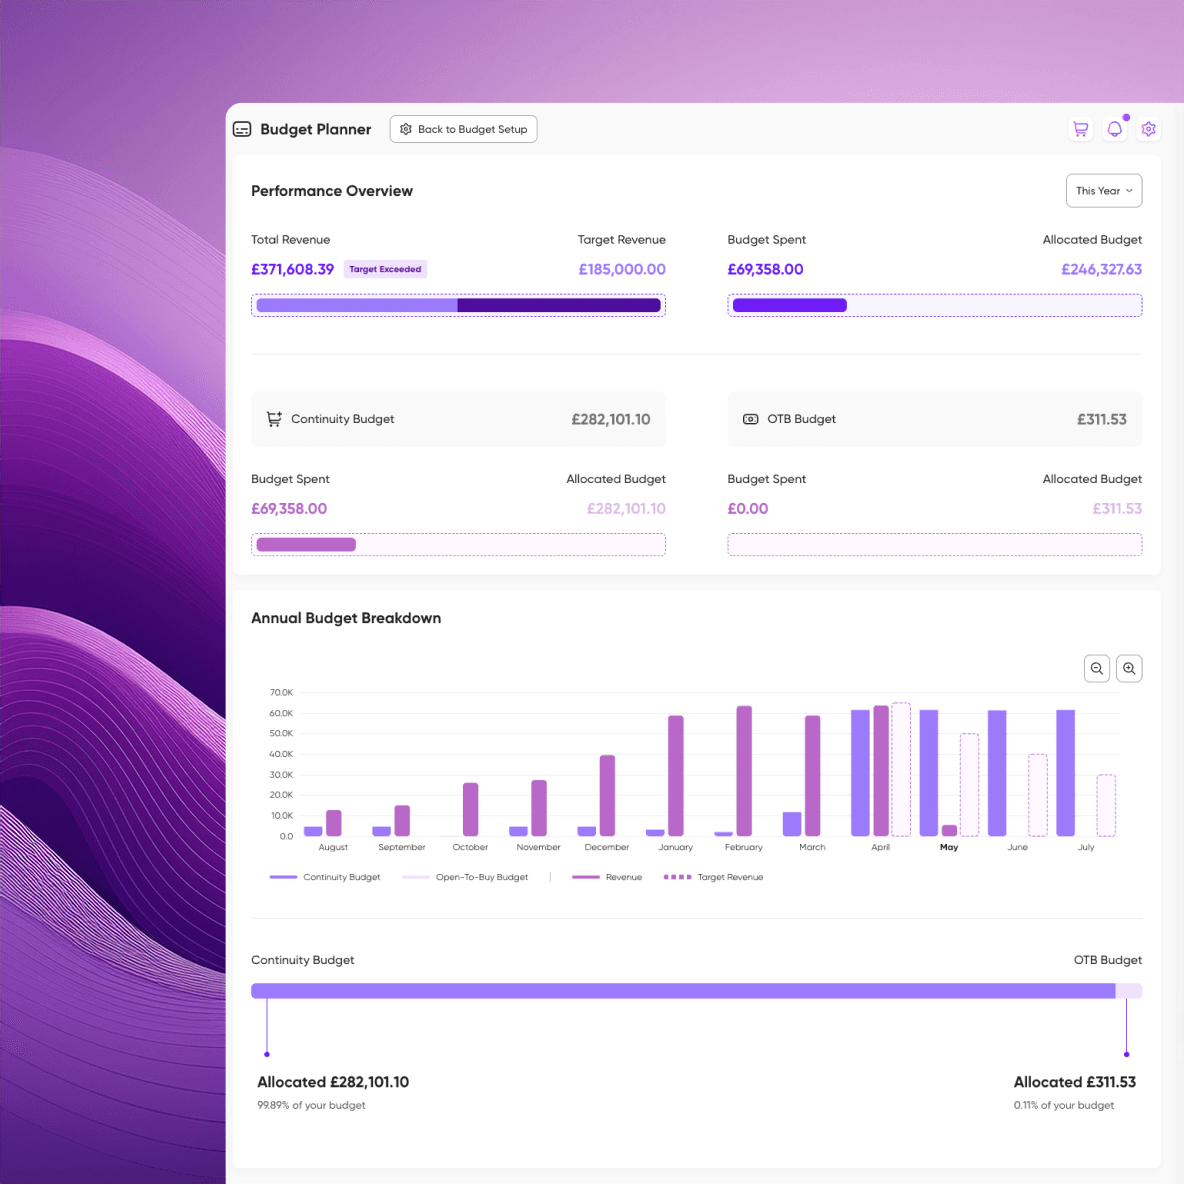Click £246,327.63 allocated budget value

(1102, 269)
